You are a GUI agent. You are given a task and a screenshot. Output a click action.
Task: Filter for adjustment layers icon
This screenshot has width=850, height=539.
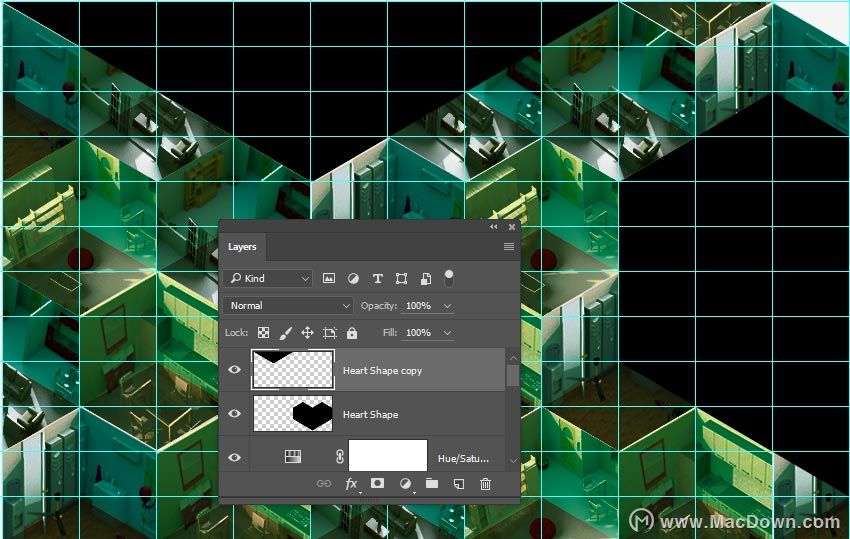(x=353, y=278)
